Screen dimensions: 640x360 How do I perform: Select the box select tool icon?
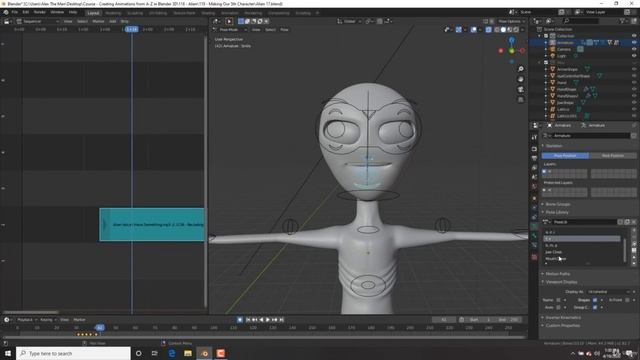[241, 21]
